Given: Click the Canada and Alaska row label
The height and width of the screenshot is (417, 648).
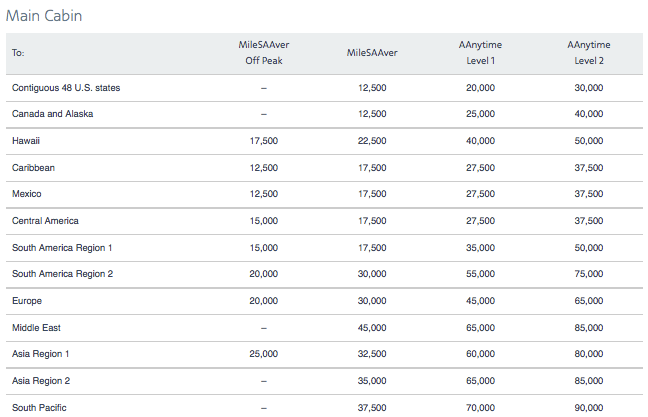Looking at the screenshot, I should click(52, 114).
